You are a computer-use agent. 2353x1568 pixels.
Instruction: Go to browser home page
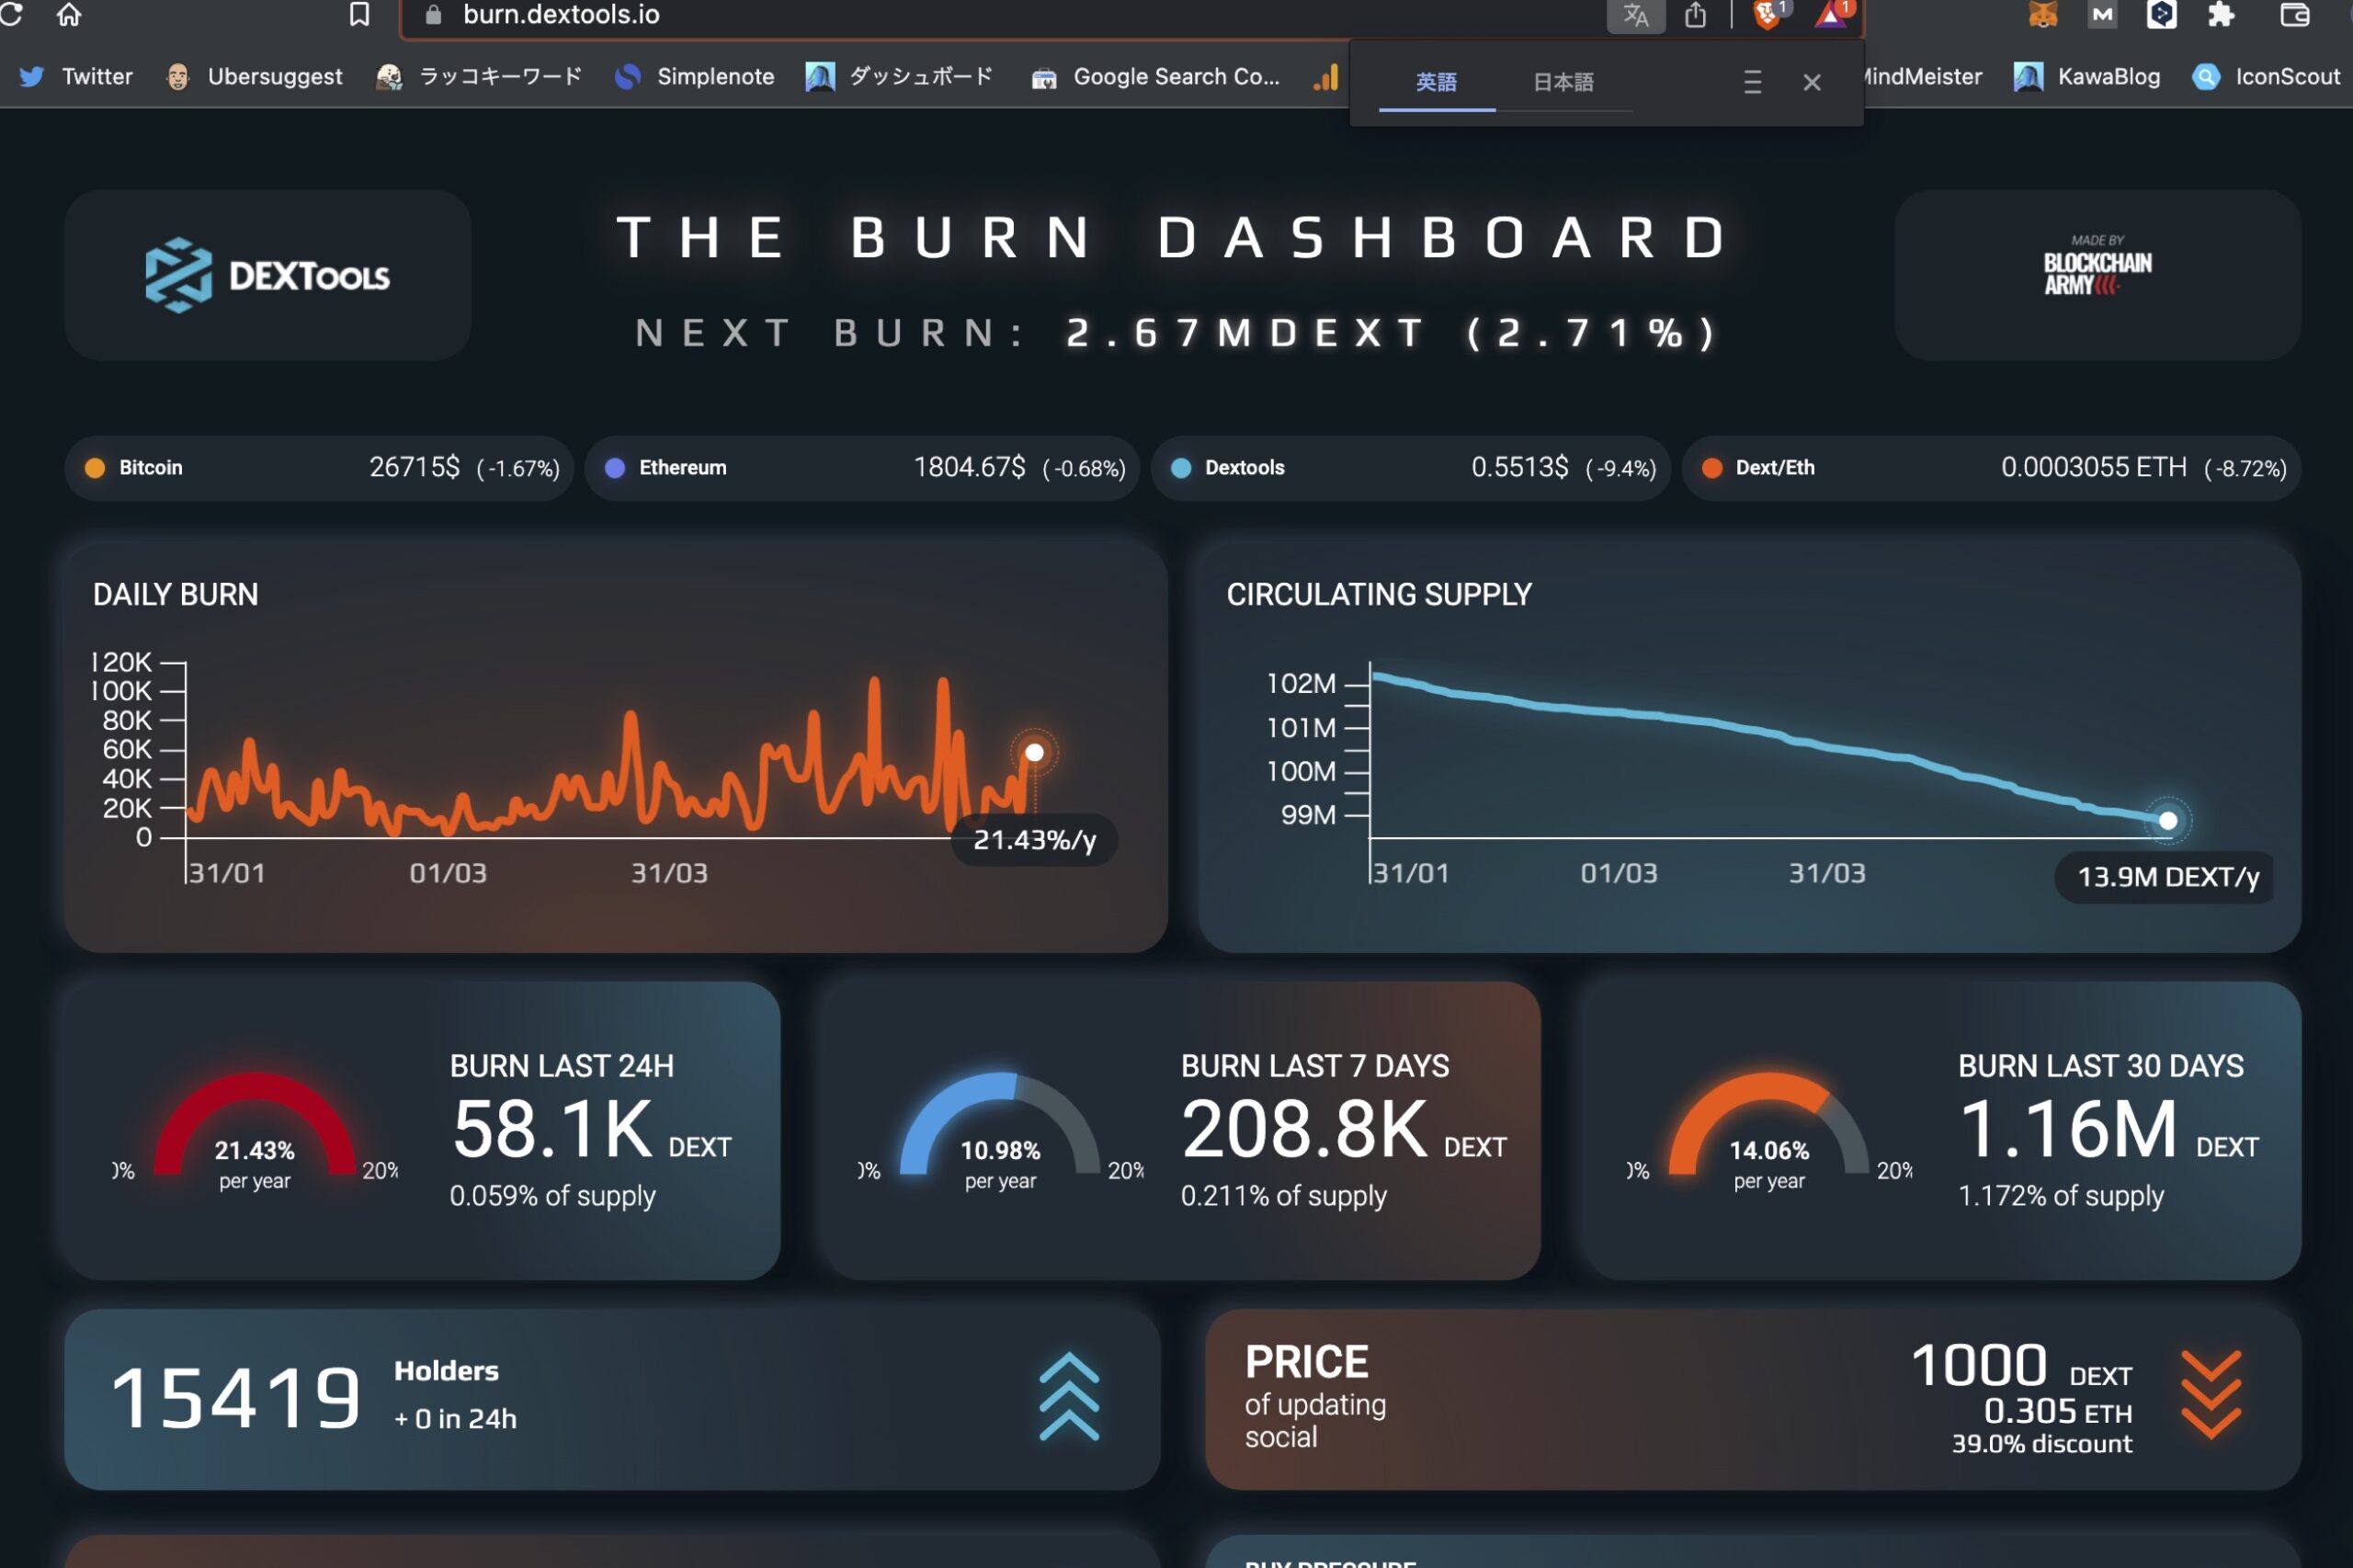[69, 14]
